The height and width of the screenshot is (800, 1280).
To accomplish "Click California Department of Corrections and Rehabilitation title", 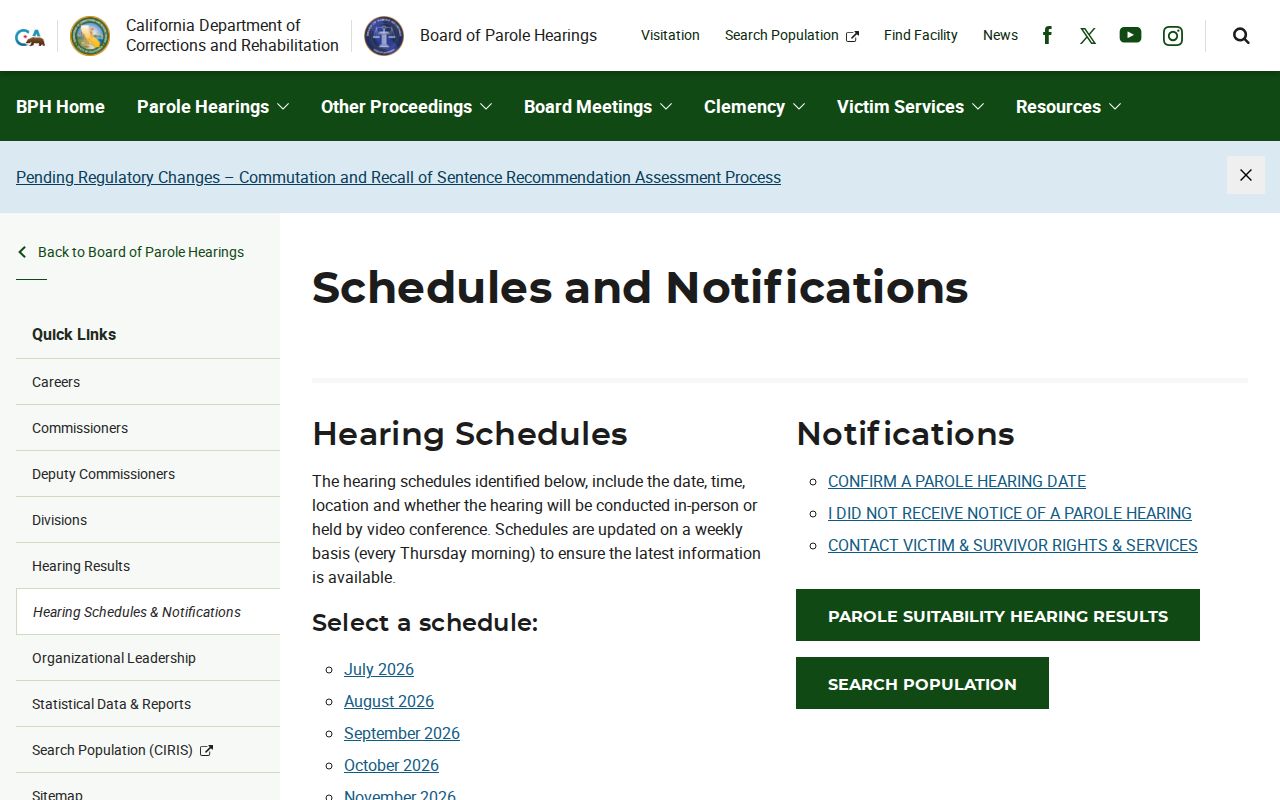I will (x=232, y=35).
